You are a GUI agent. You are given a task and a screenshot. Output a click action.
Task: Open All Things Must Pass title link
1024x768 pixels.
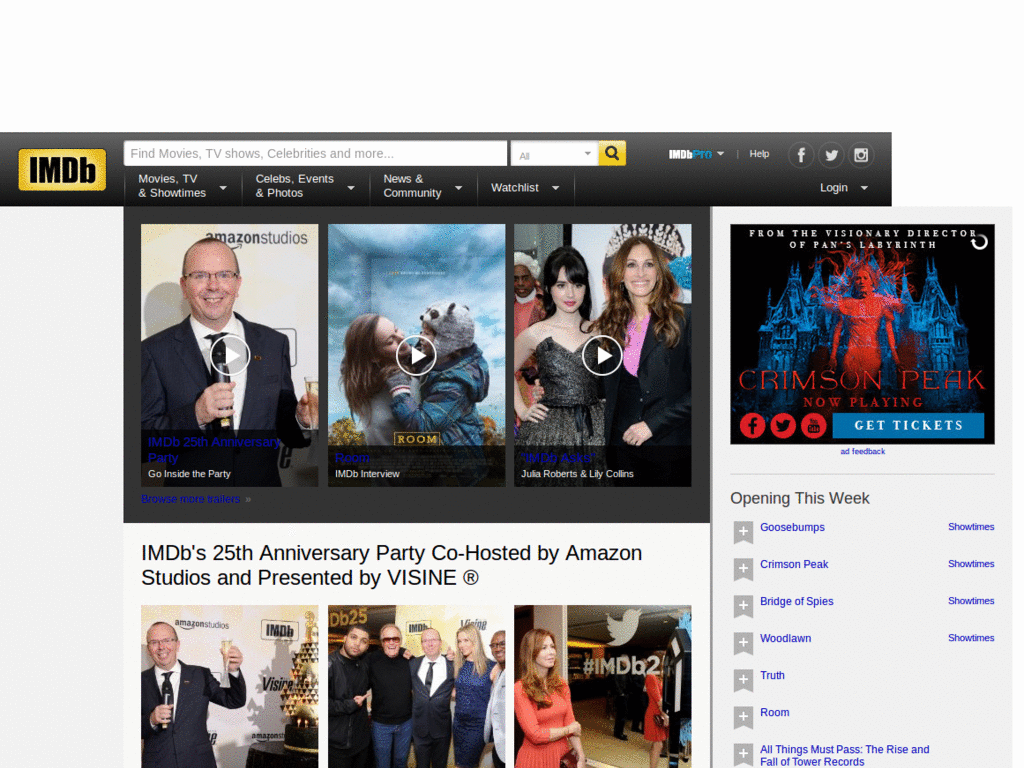pyautogui.click(x=844, y=756)
